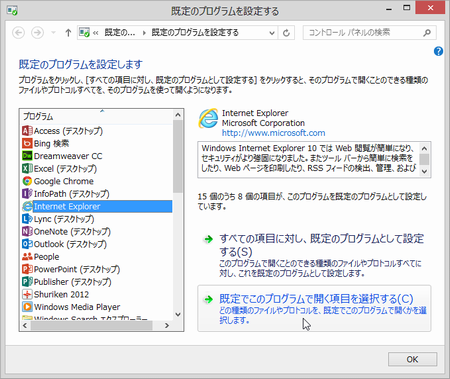Screen dimensions: 450x379
Task: Select Google Chrome in the list
Action: click(64, 181)
